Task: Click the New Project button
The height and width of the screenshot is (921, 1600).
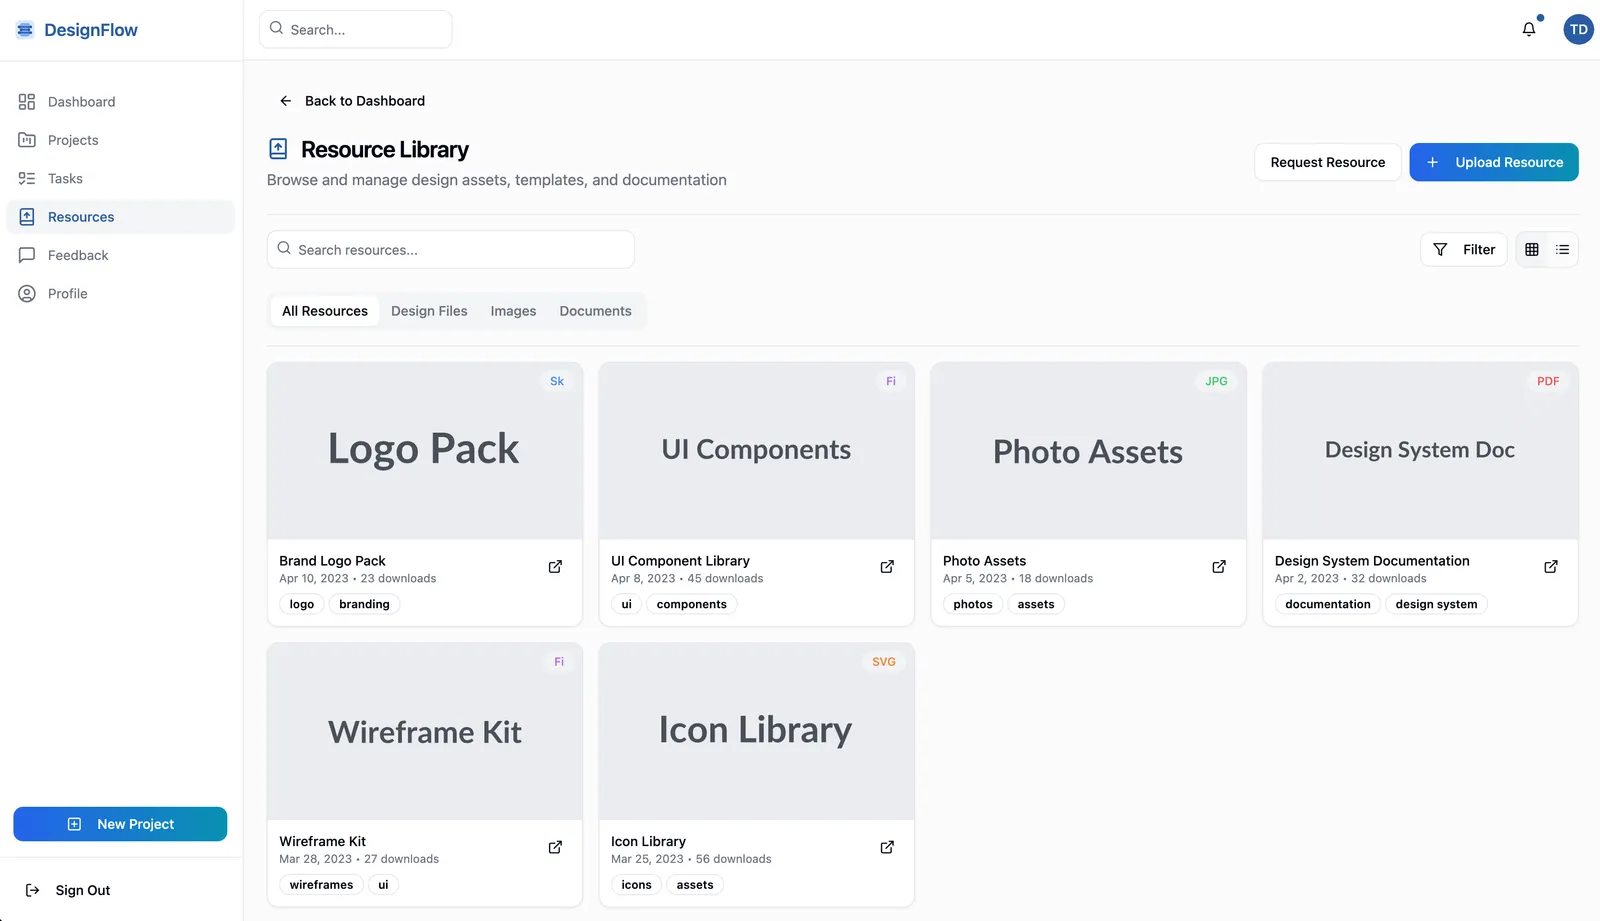Action: pos(120,824)
